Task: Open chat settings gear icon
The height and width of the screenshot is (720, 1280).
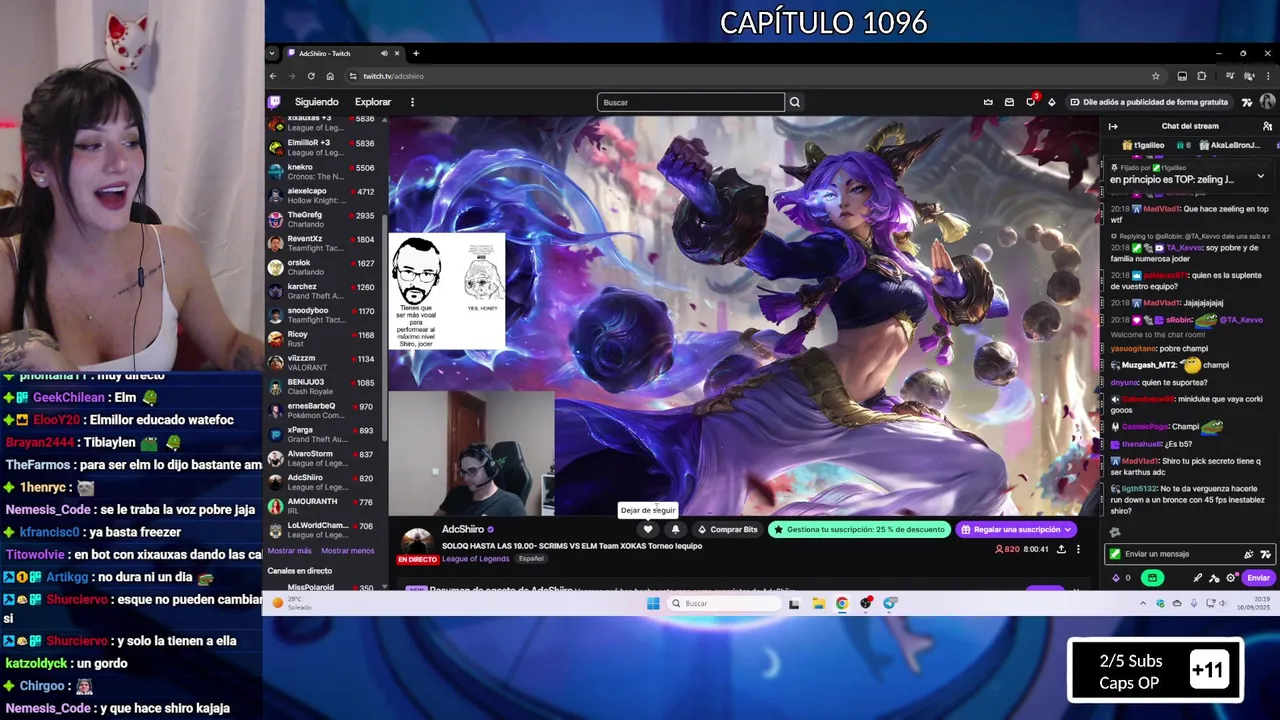Action: tap(1231, 578)
